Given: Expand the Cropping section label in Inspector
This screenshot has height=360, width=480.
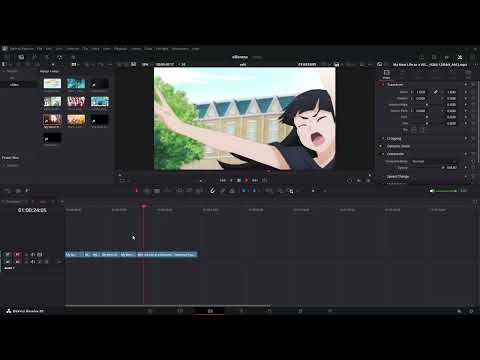Looking at the screenshot, I should [x=394, y=138].
